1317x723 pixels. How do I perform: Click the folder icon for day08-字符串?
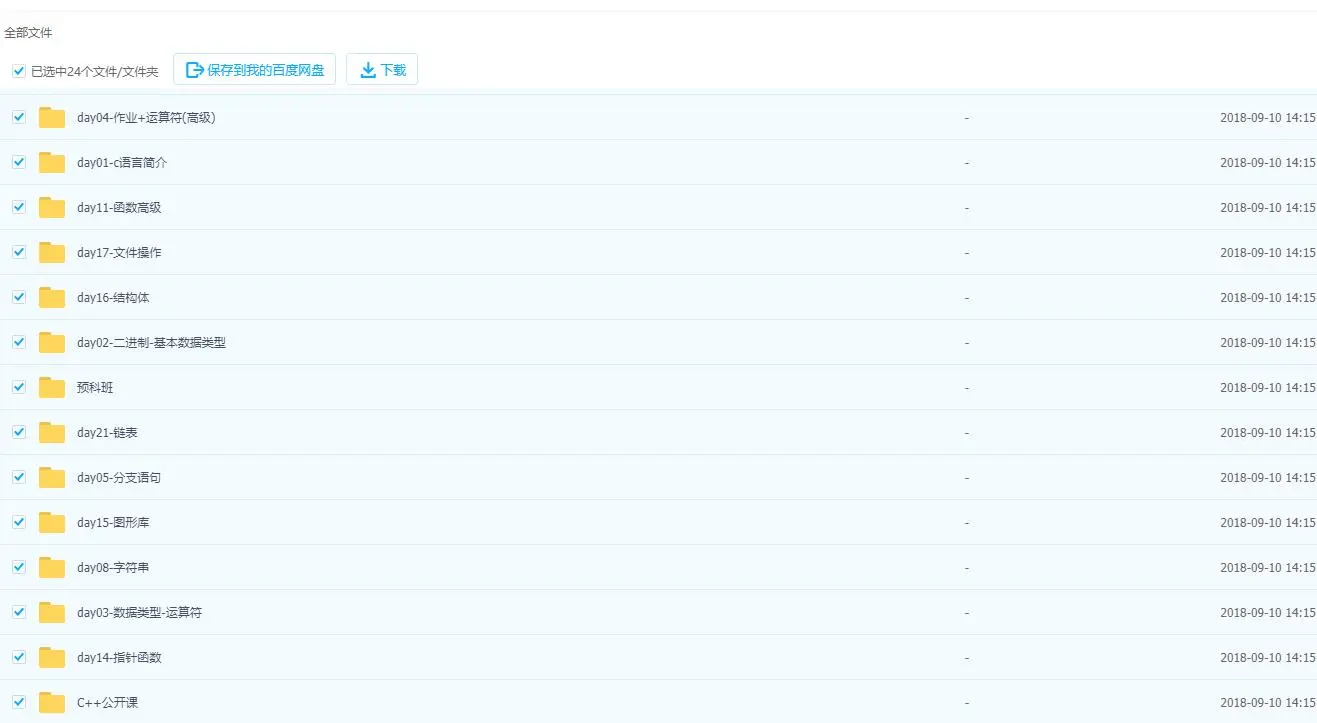point(52,567)
